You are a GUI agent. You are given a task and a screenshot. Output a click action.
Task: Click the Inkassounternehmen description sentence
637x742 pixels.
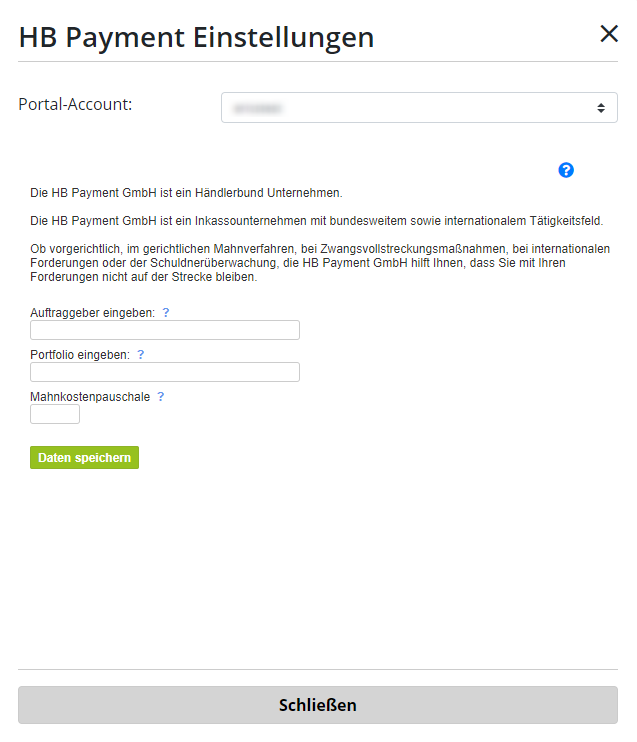[x=317, y=221]
